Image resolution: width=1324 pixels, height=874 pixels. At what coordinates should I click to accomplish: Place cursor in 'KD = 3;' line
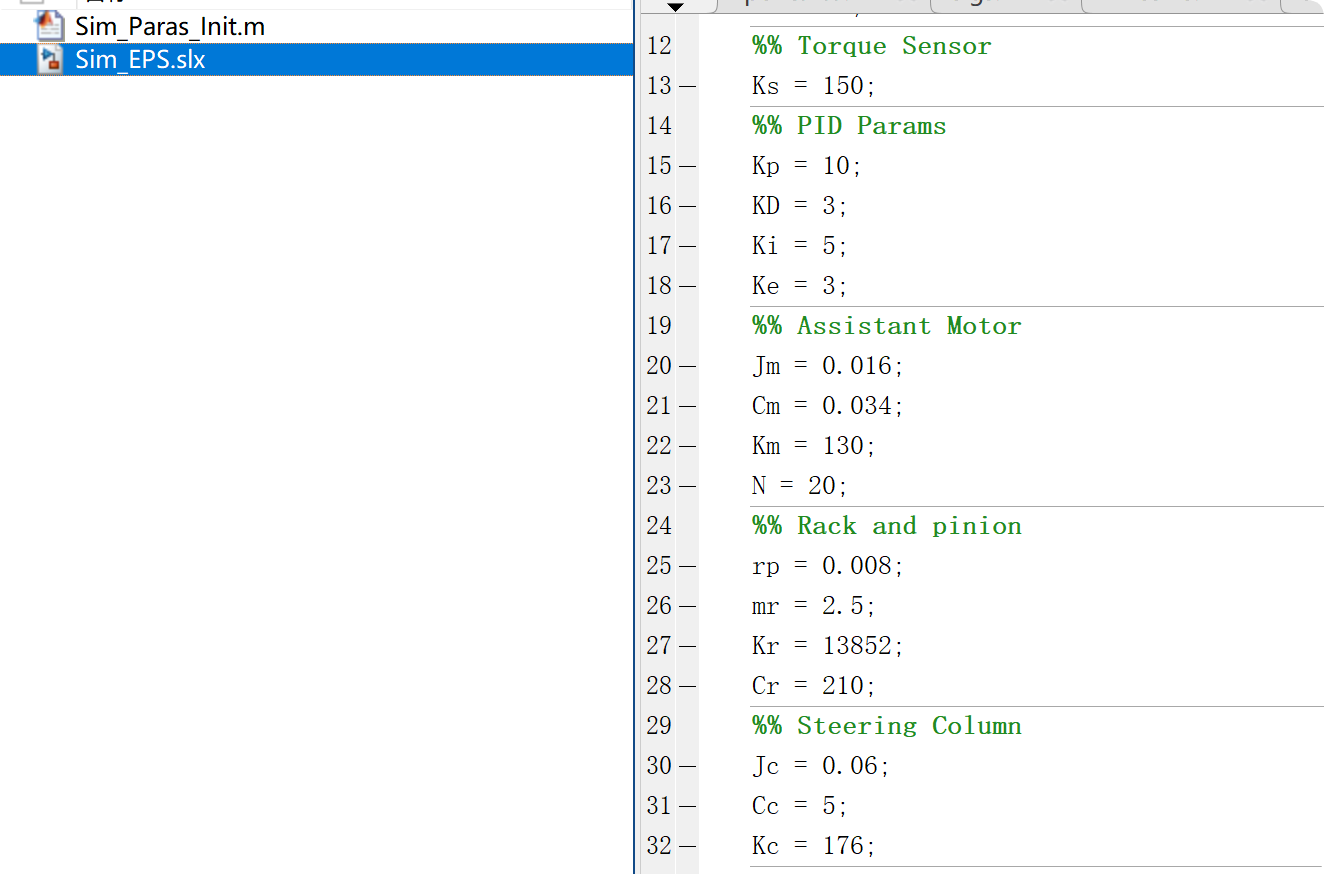pos(800,206)
